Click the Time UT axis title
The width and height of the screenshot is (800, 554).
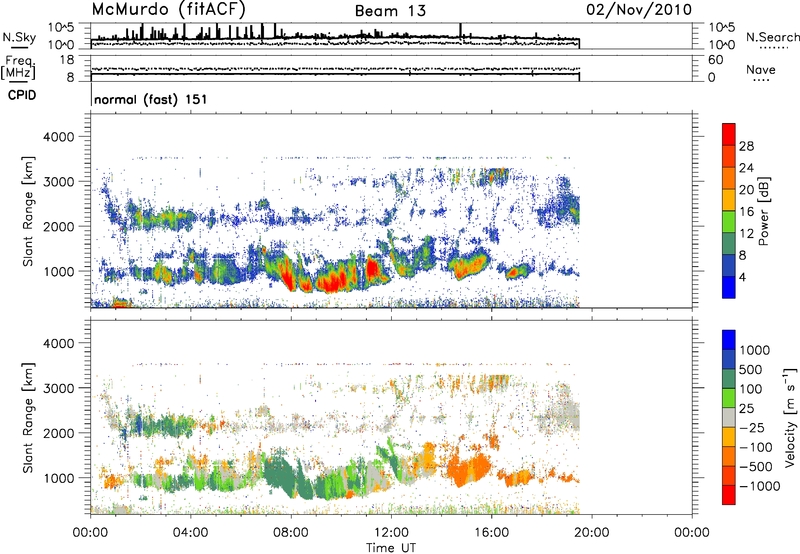coord(391,548)
